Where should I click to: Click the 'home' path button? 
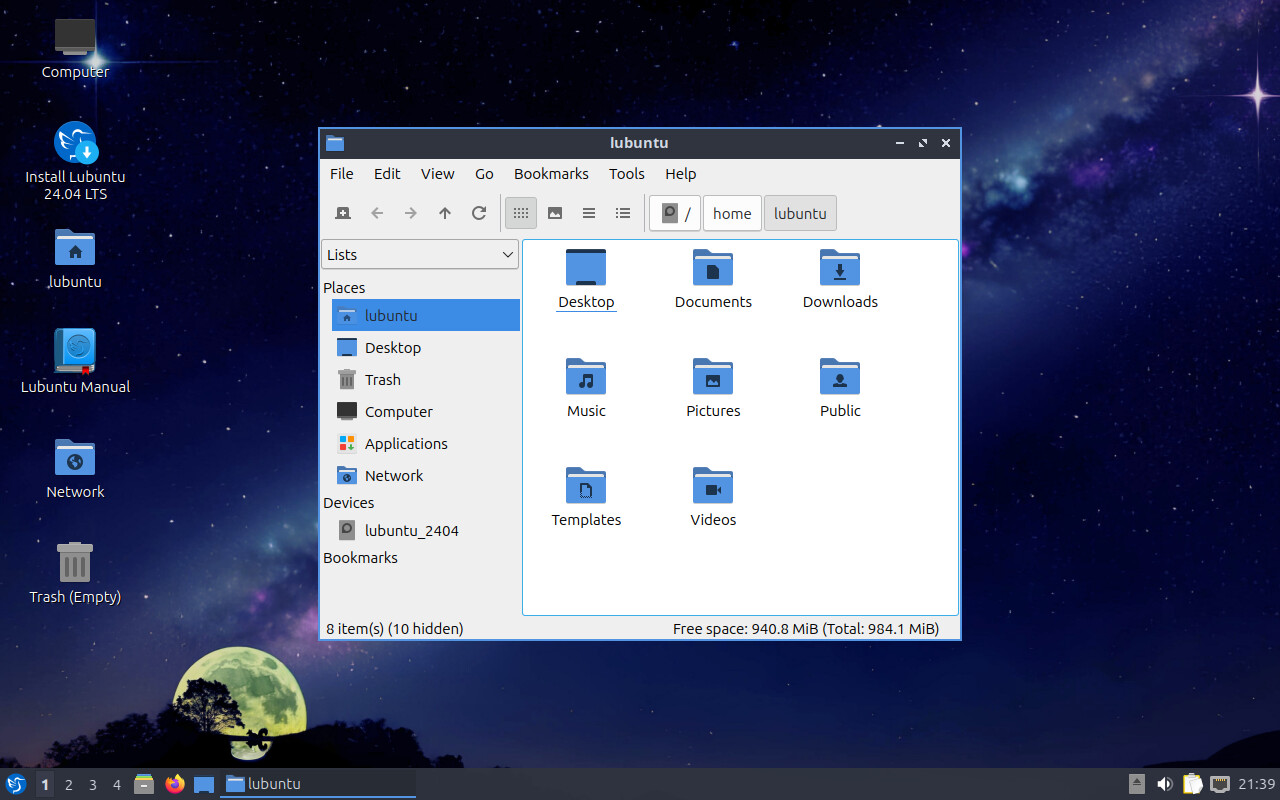(732, 213)
